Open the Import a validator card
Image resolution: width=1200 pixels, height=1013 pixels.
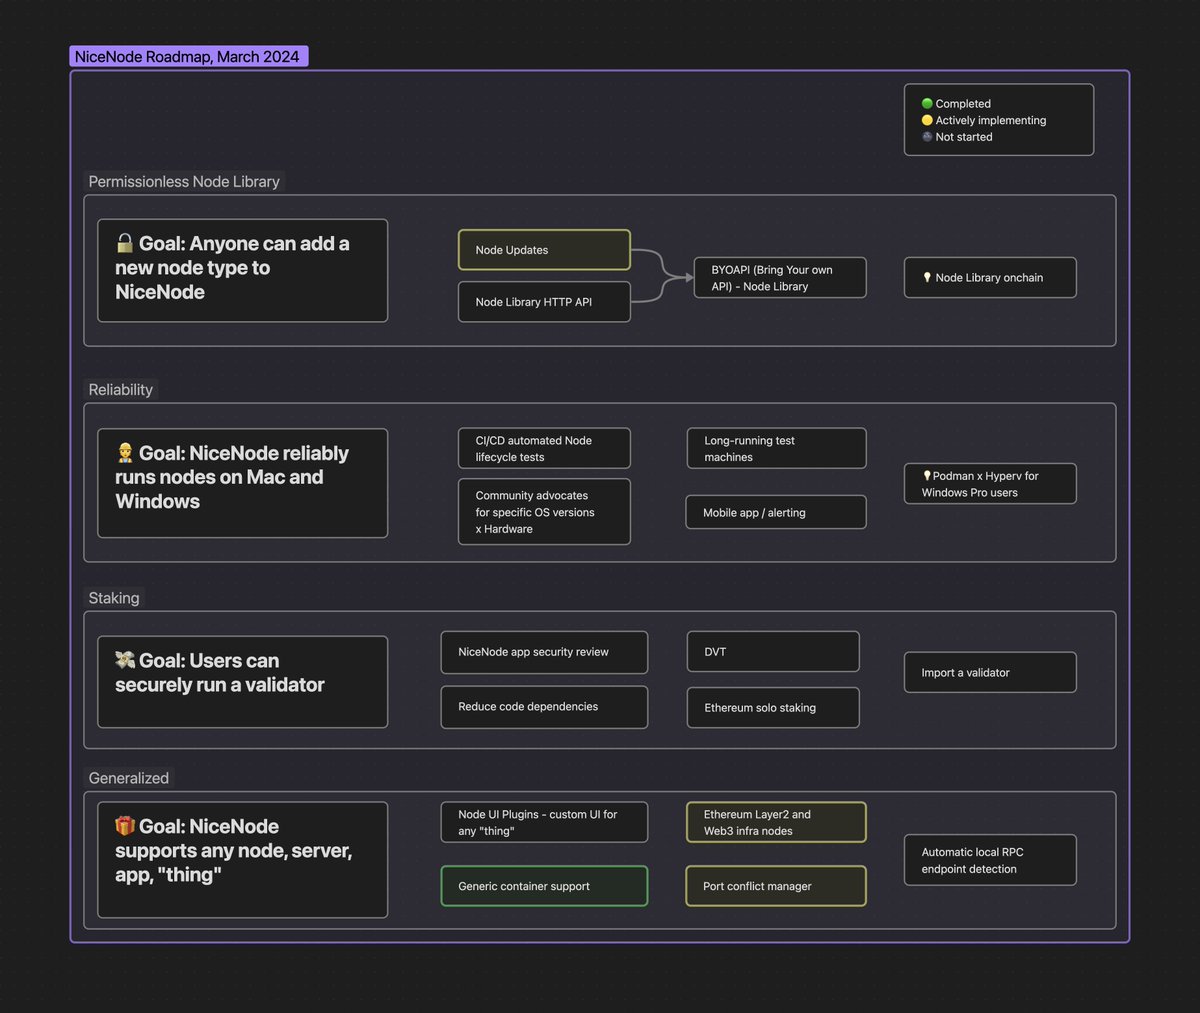click(989, 672)
